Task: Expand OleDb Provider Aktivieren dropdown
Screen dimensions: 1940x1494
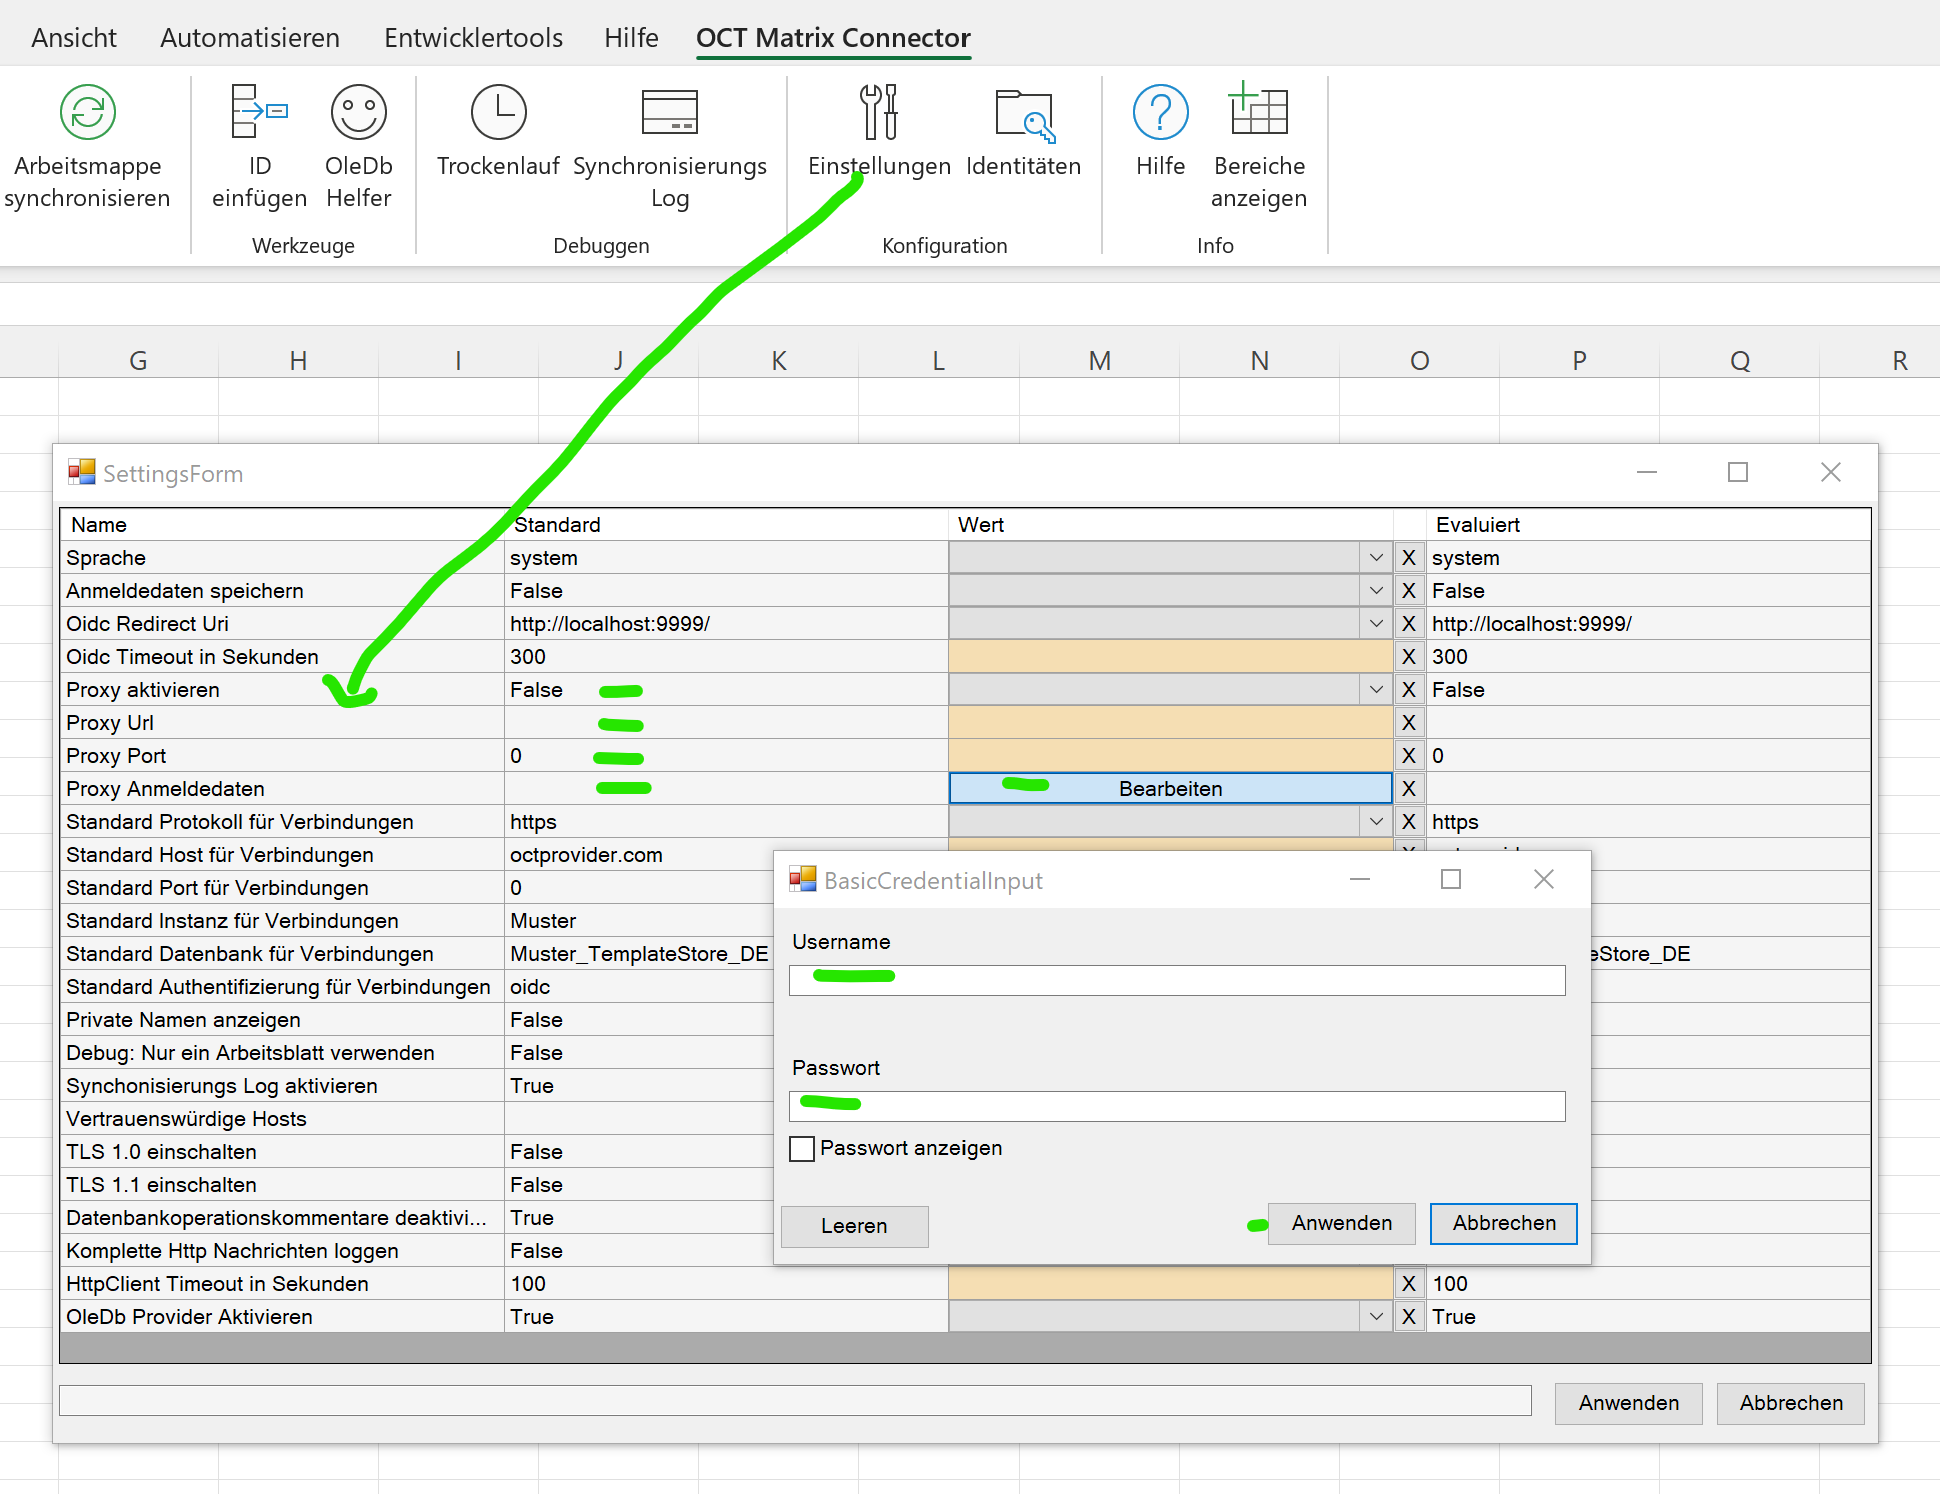Action: (1376, 1317)
